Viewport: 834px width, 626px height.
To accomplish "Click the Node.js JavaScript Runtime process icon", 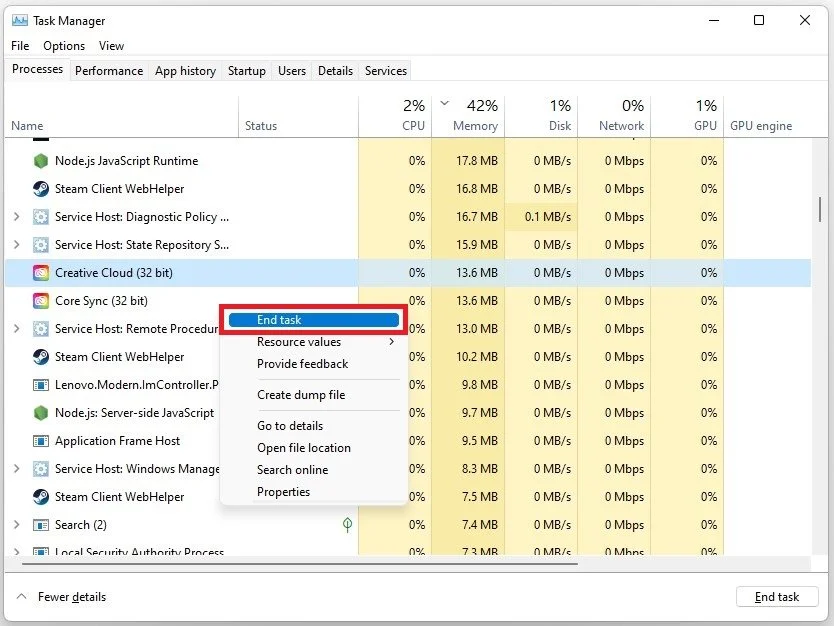I will click(x=41, y=160).
